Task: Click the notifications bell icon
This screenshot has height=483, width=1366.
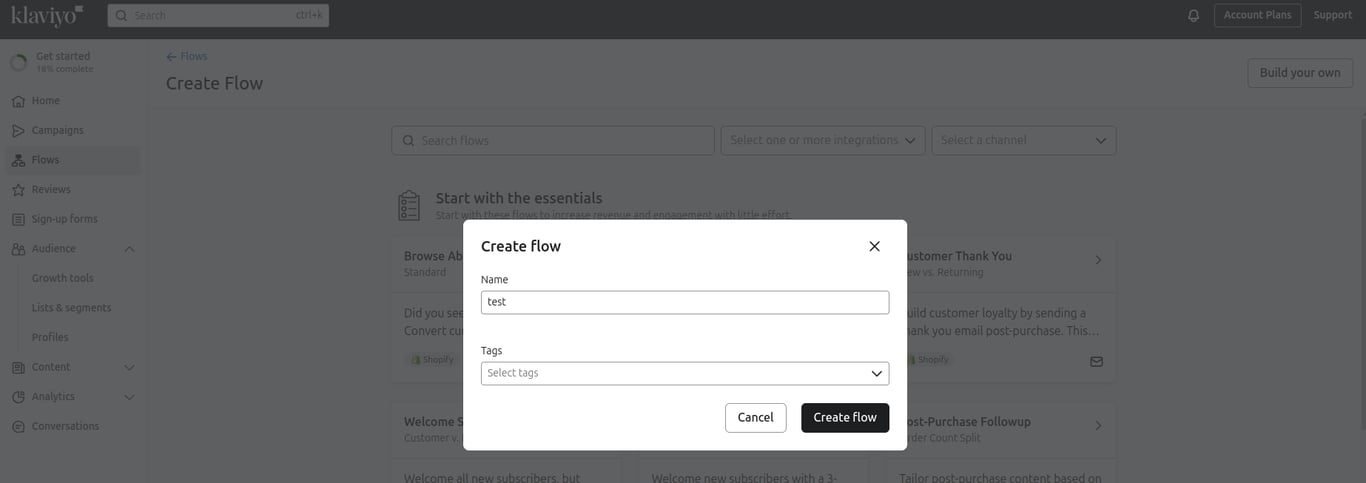Action: coord(1193,15)
